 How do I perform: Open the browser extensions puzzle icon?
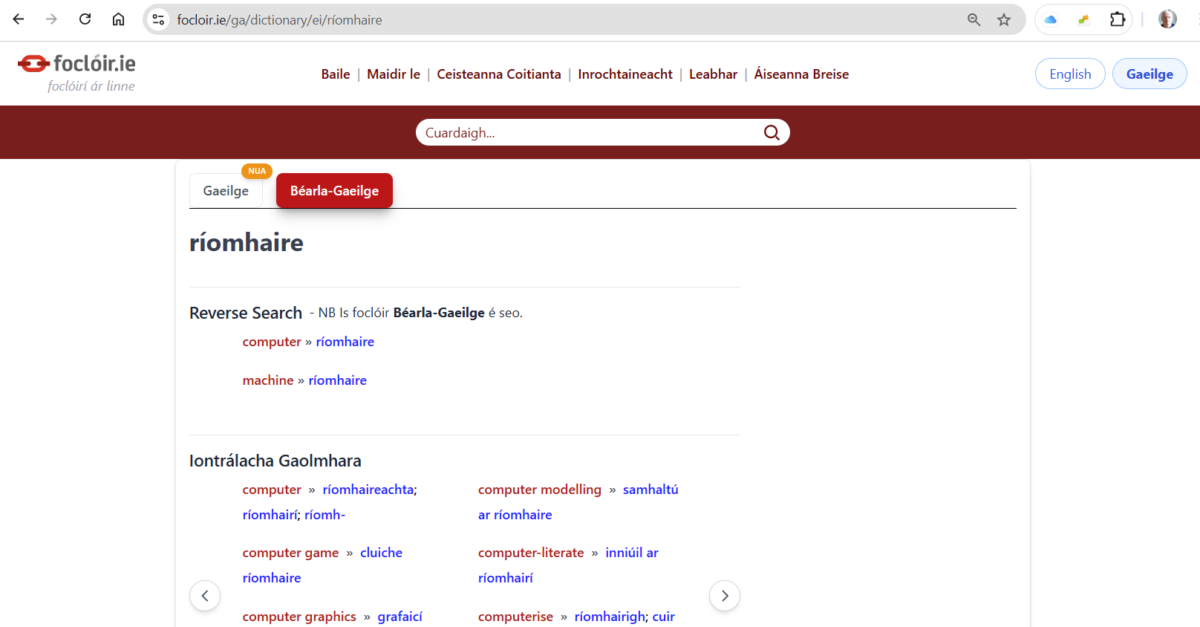coord(1117,19)
